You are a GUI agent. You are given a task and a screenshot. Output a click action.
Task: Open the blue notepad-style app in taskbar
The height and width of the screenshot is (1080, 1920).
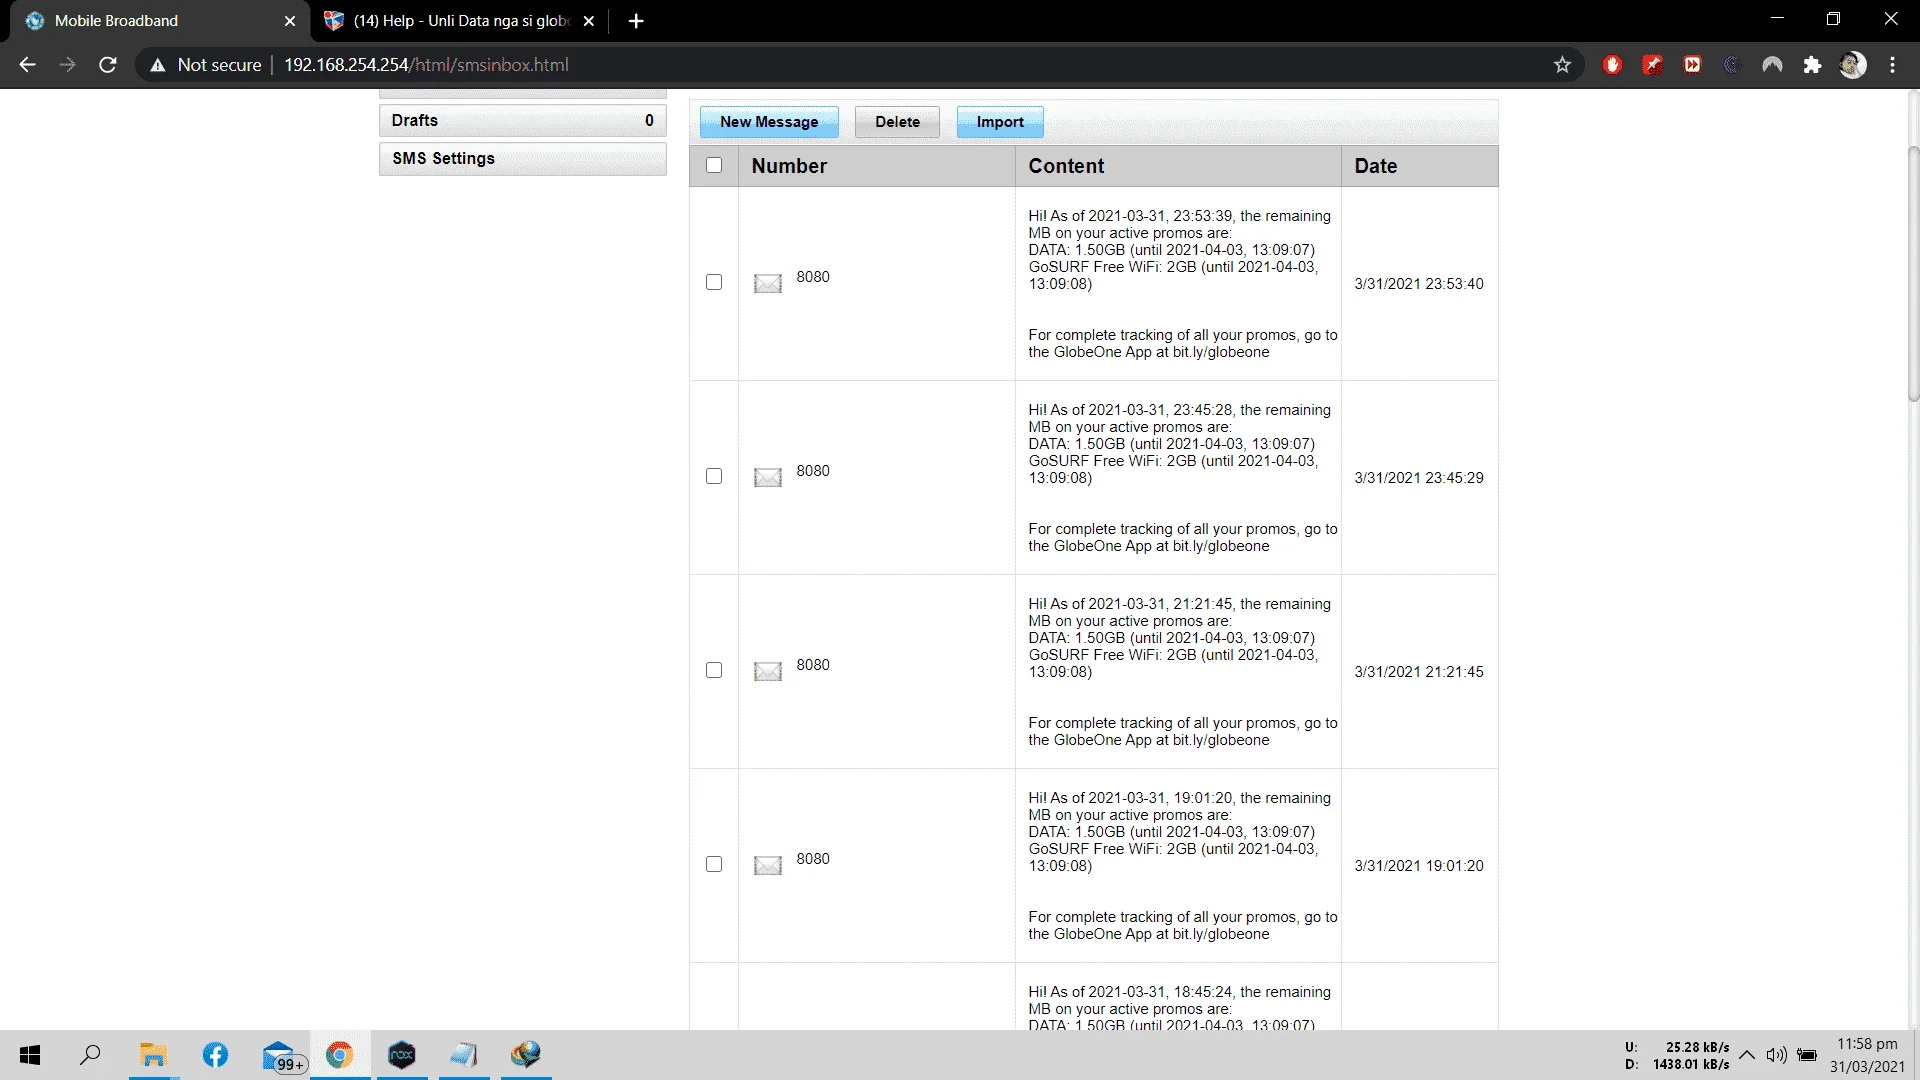tap(463, 1055)
